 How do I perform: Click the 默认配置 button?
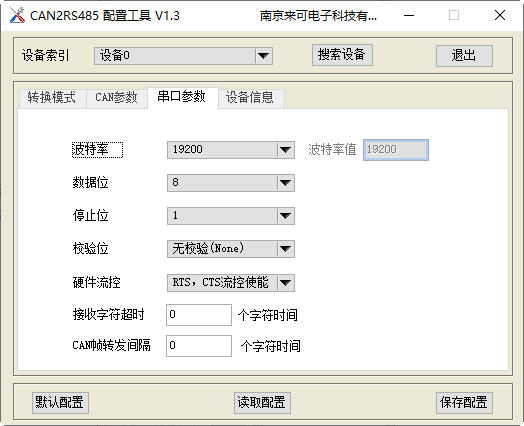pyautogui.click(x=60, y=403)
